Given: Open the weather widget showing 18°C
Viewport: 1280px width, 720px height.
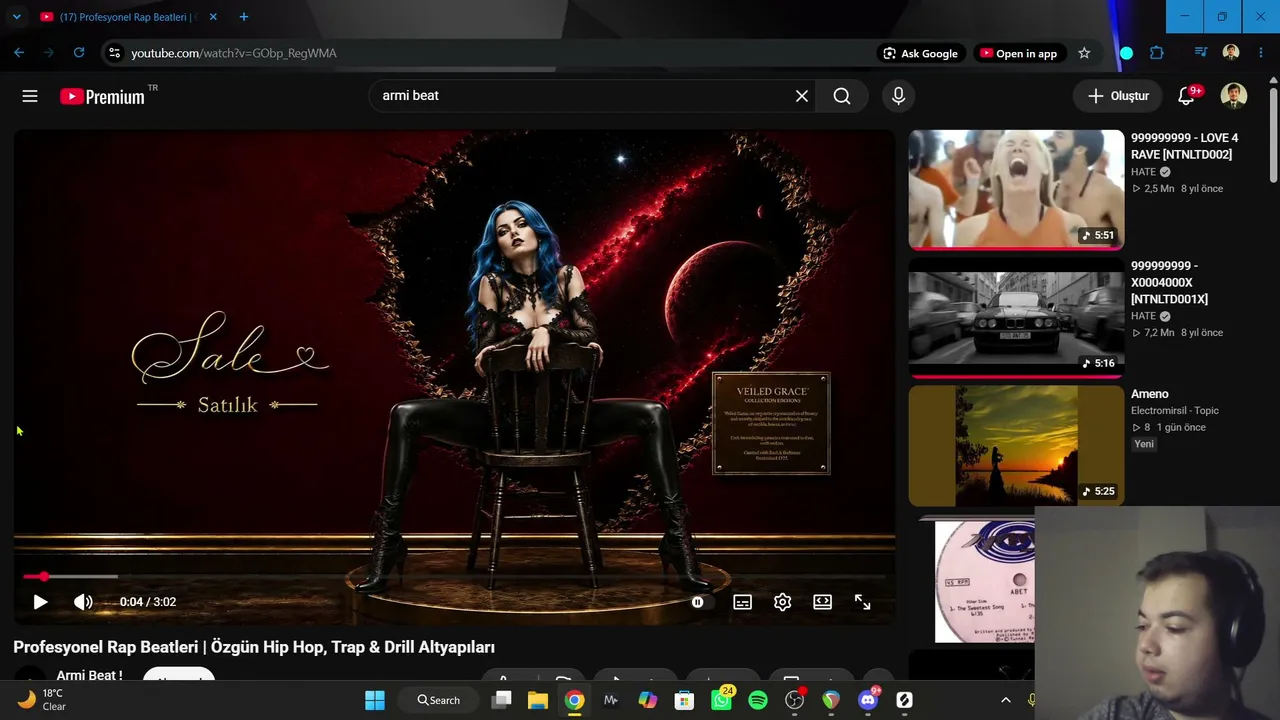Looking at the screenshot, I should point(42,700).
